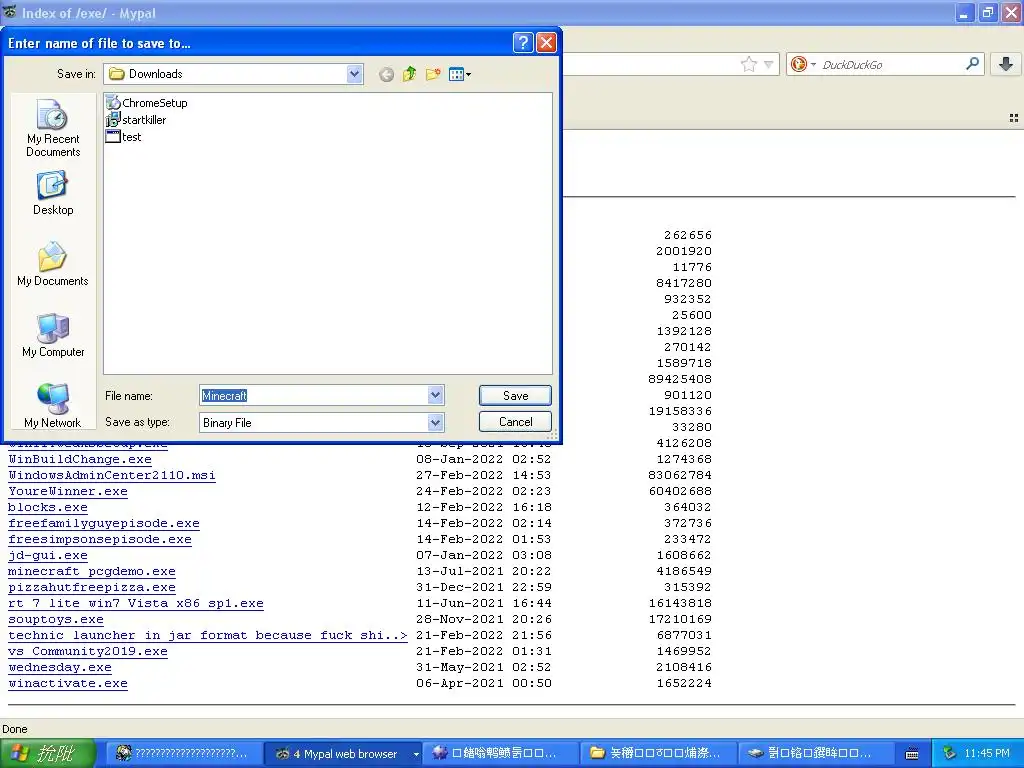Open the View menu in the save dialog
The height and width of the screenshot is (768, 1024).
tap(460, 74)
